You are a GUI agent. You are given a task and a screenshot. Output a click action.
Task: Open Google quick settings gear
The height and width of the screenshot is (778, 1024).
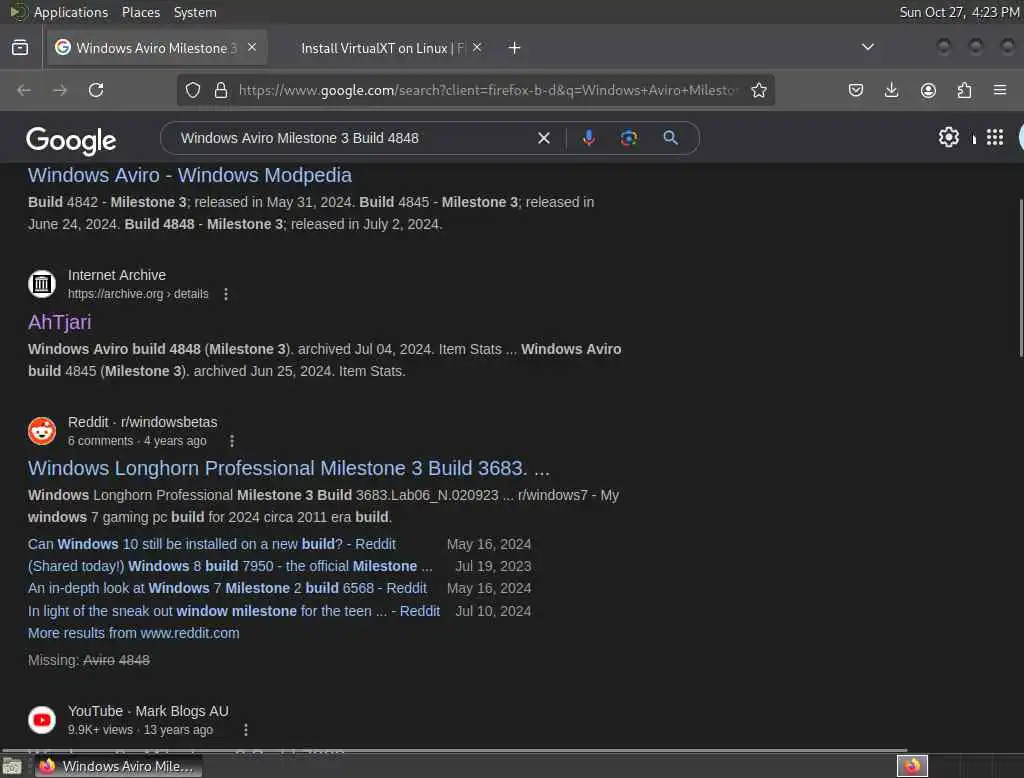pos(948,137)
